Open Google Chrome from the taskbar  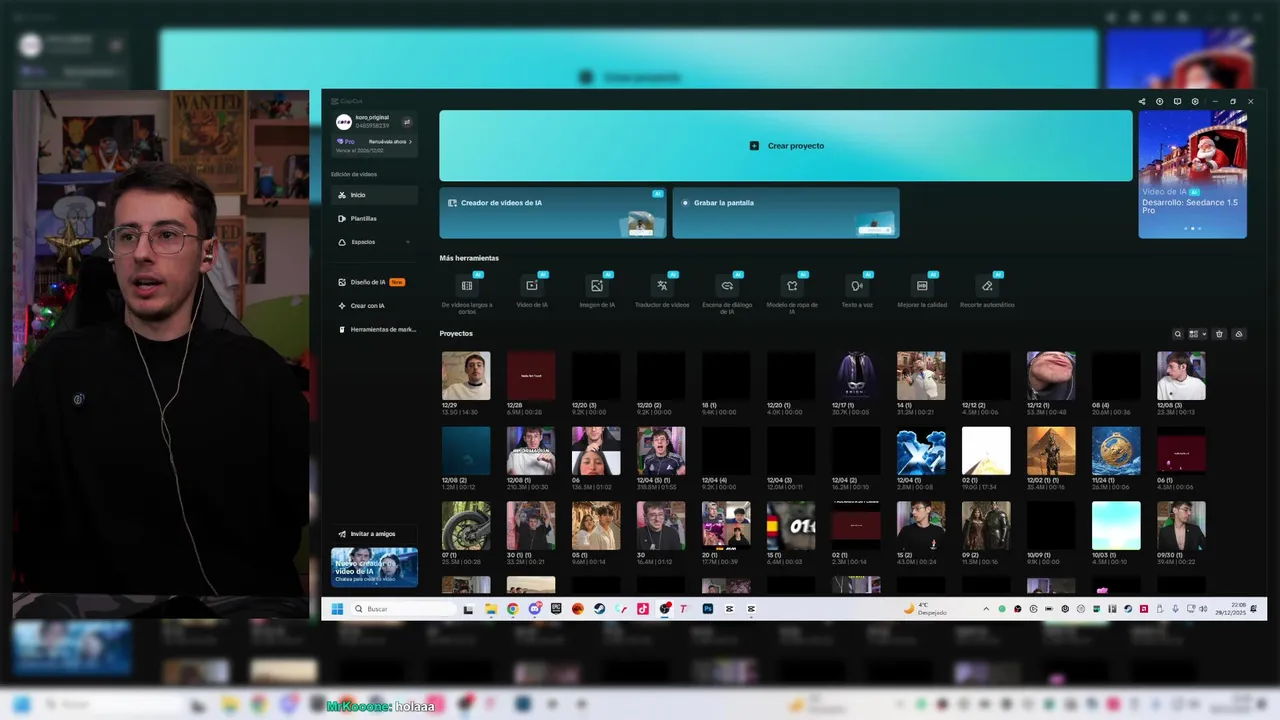click(x=513, y=609)
